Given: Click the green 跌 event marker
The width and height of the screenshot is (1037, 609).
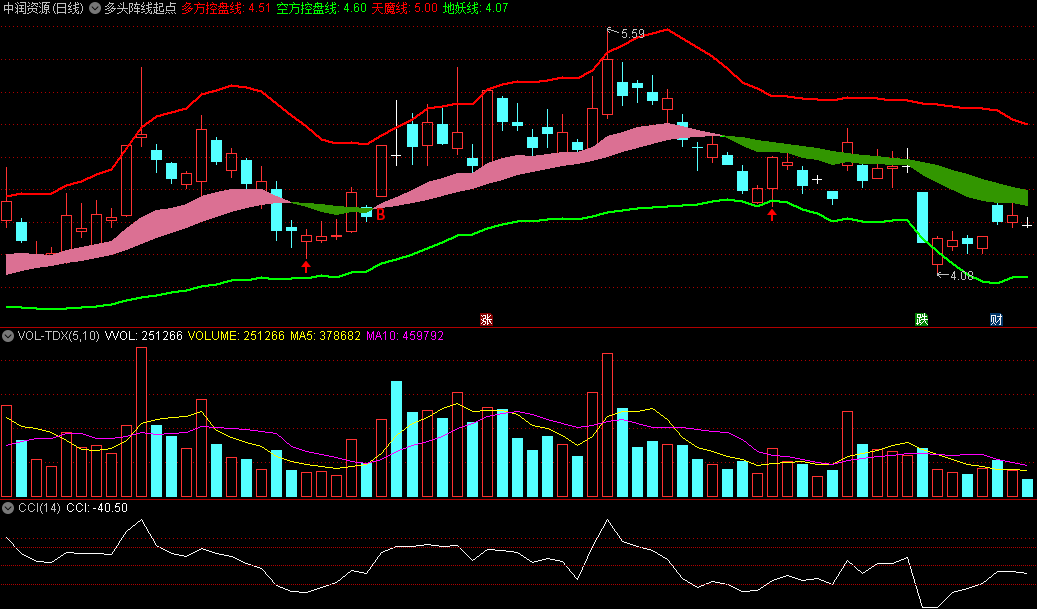Looking at the screenshot, I should pyautogui.click(x=921, y=320).
